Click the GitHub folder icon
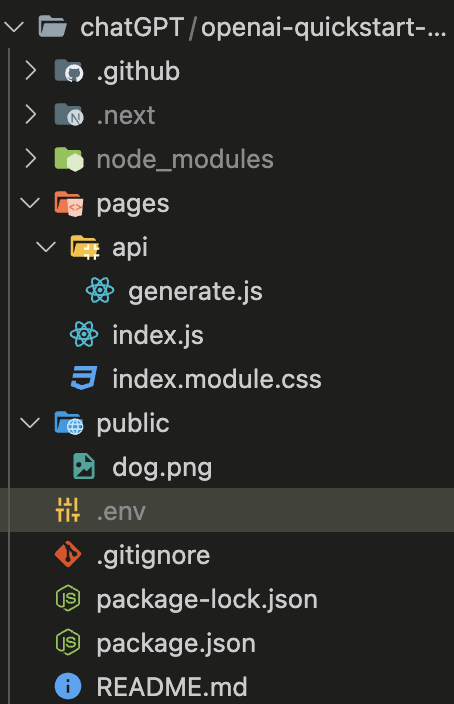This screenshot has height=704, width=454. click(x=69, y=71)
